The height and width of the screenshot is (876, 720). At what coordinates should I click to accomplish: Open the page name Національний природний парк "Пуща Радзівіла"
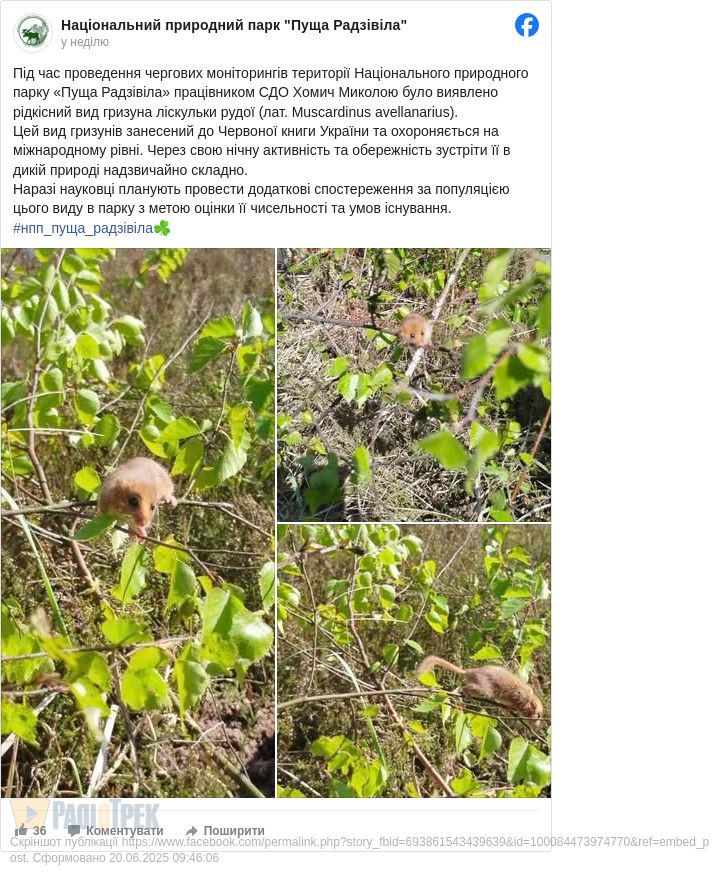(233, 25)
